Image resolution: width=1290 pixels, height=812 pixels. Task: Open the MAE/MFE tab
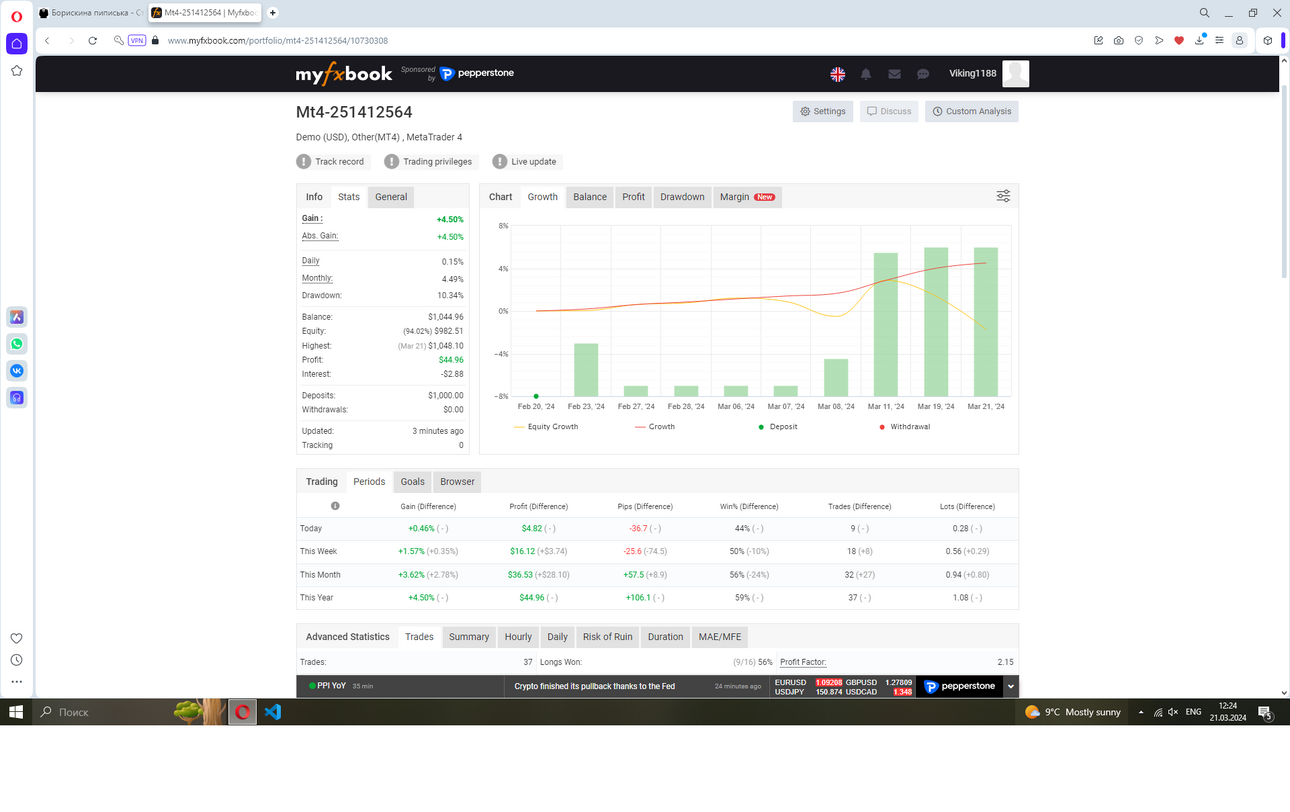pyautogui.click(x=720, y=637)
